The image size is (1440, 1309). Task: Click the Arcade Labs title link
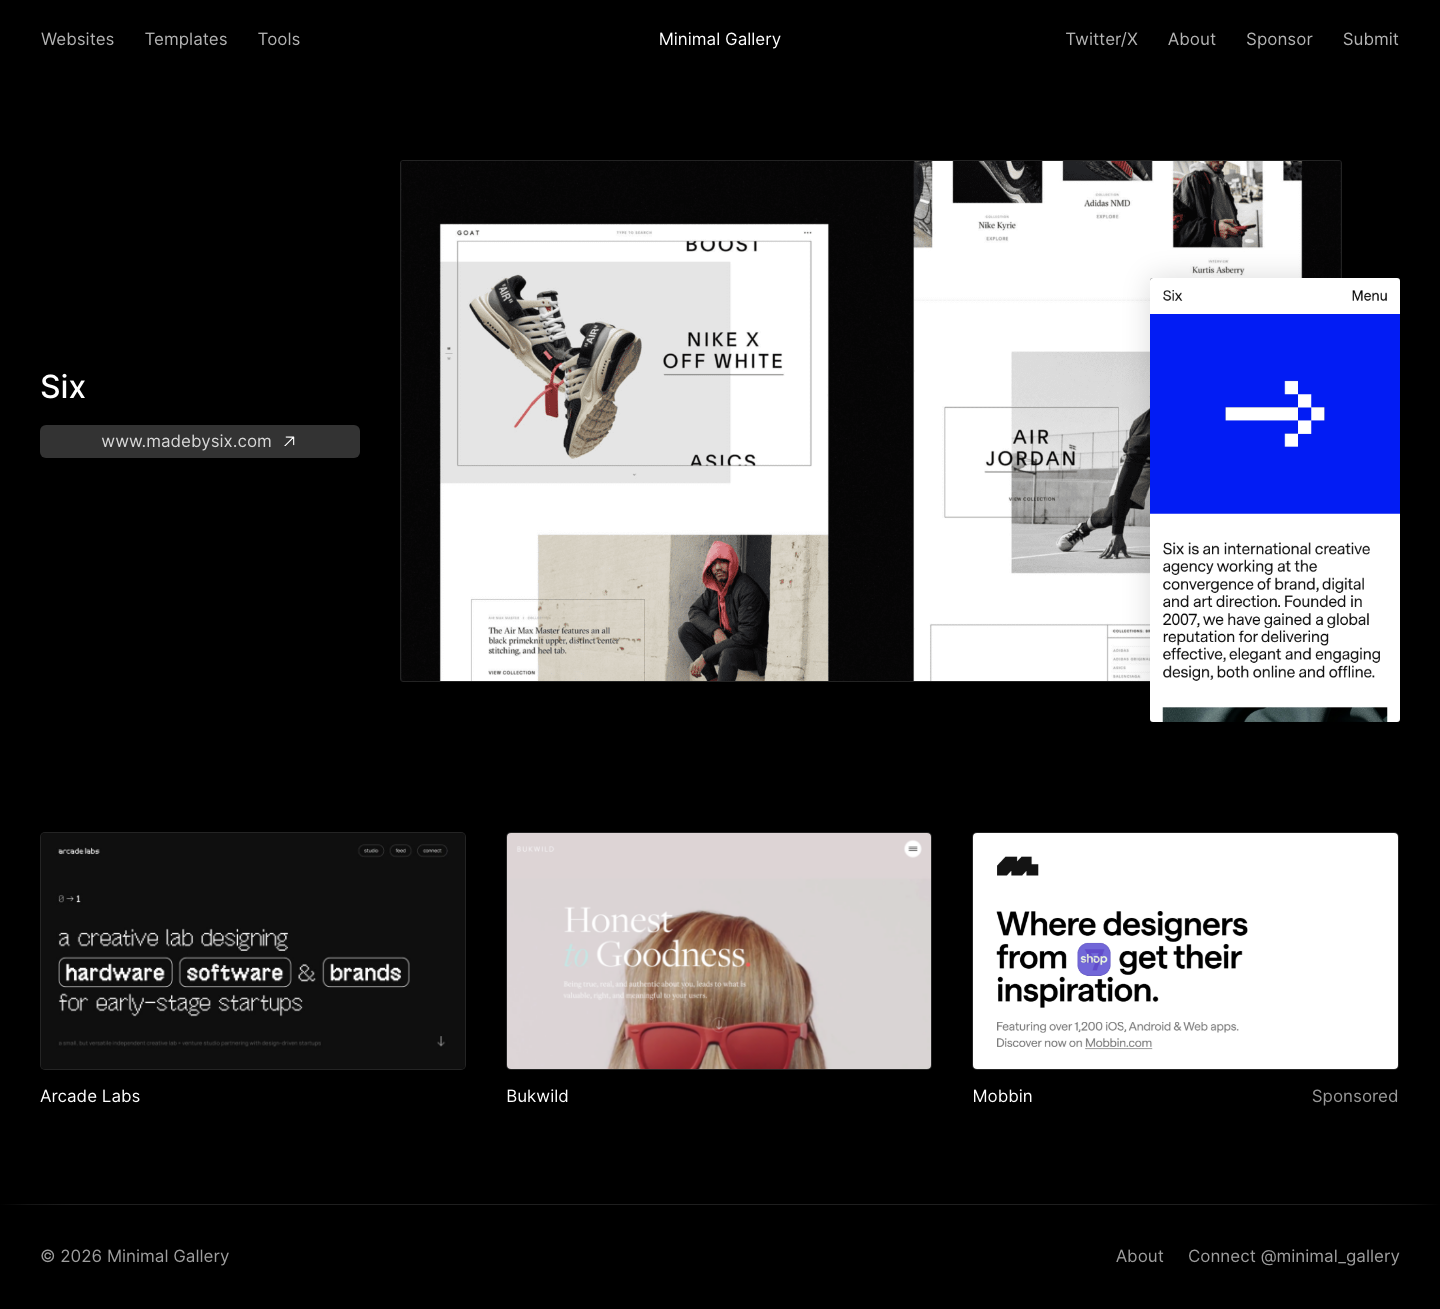click(x=90, y=1096)
